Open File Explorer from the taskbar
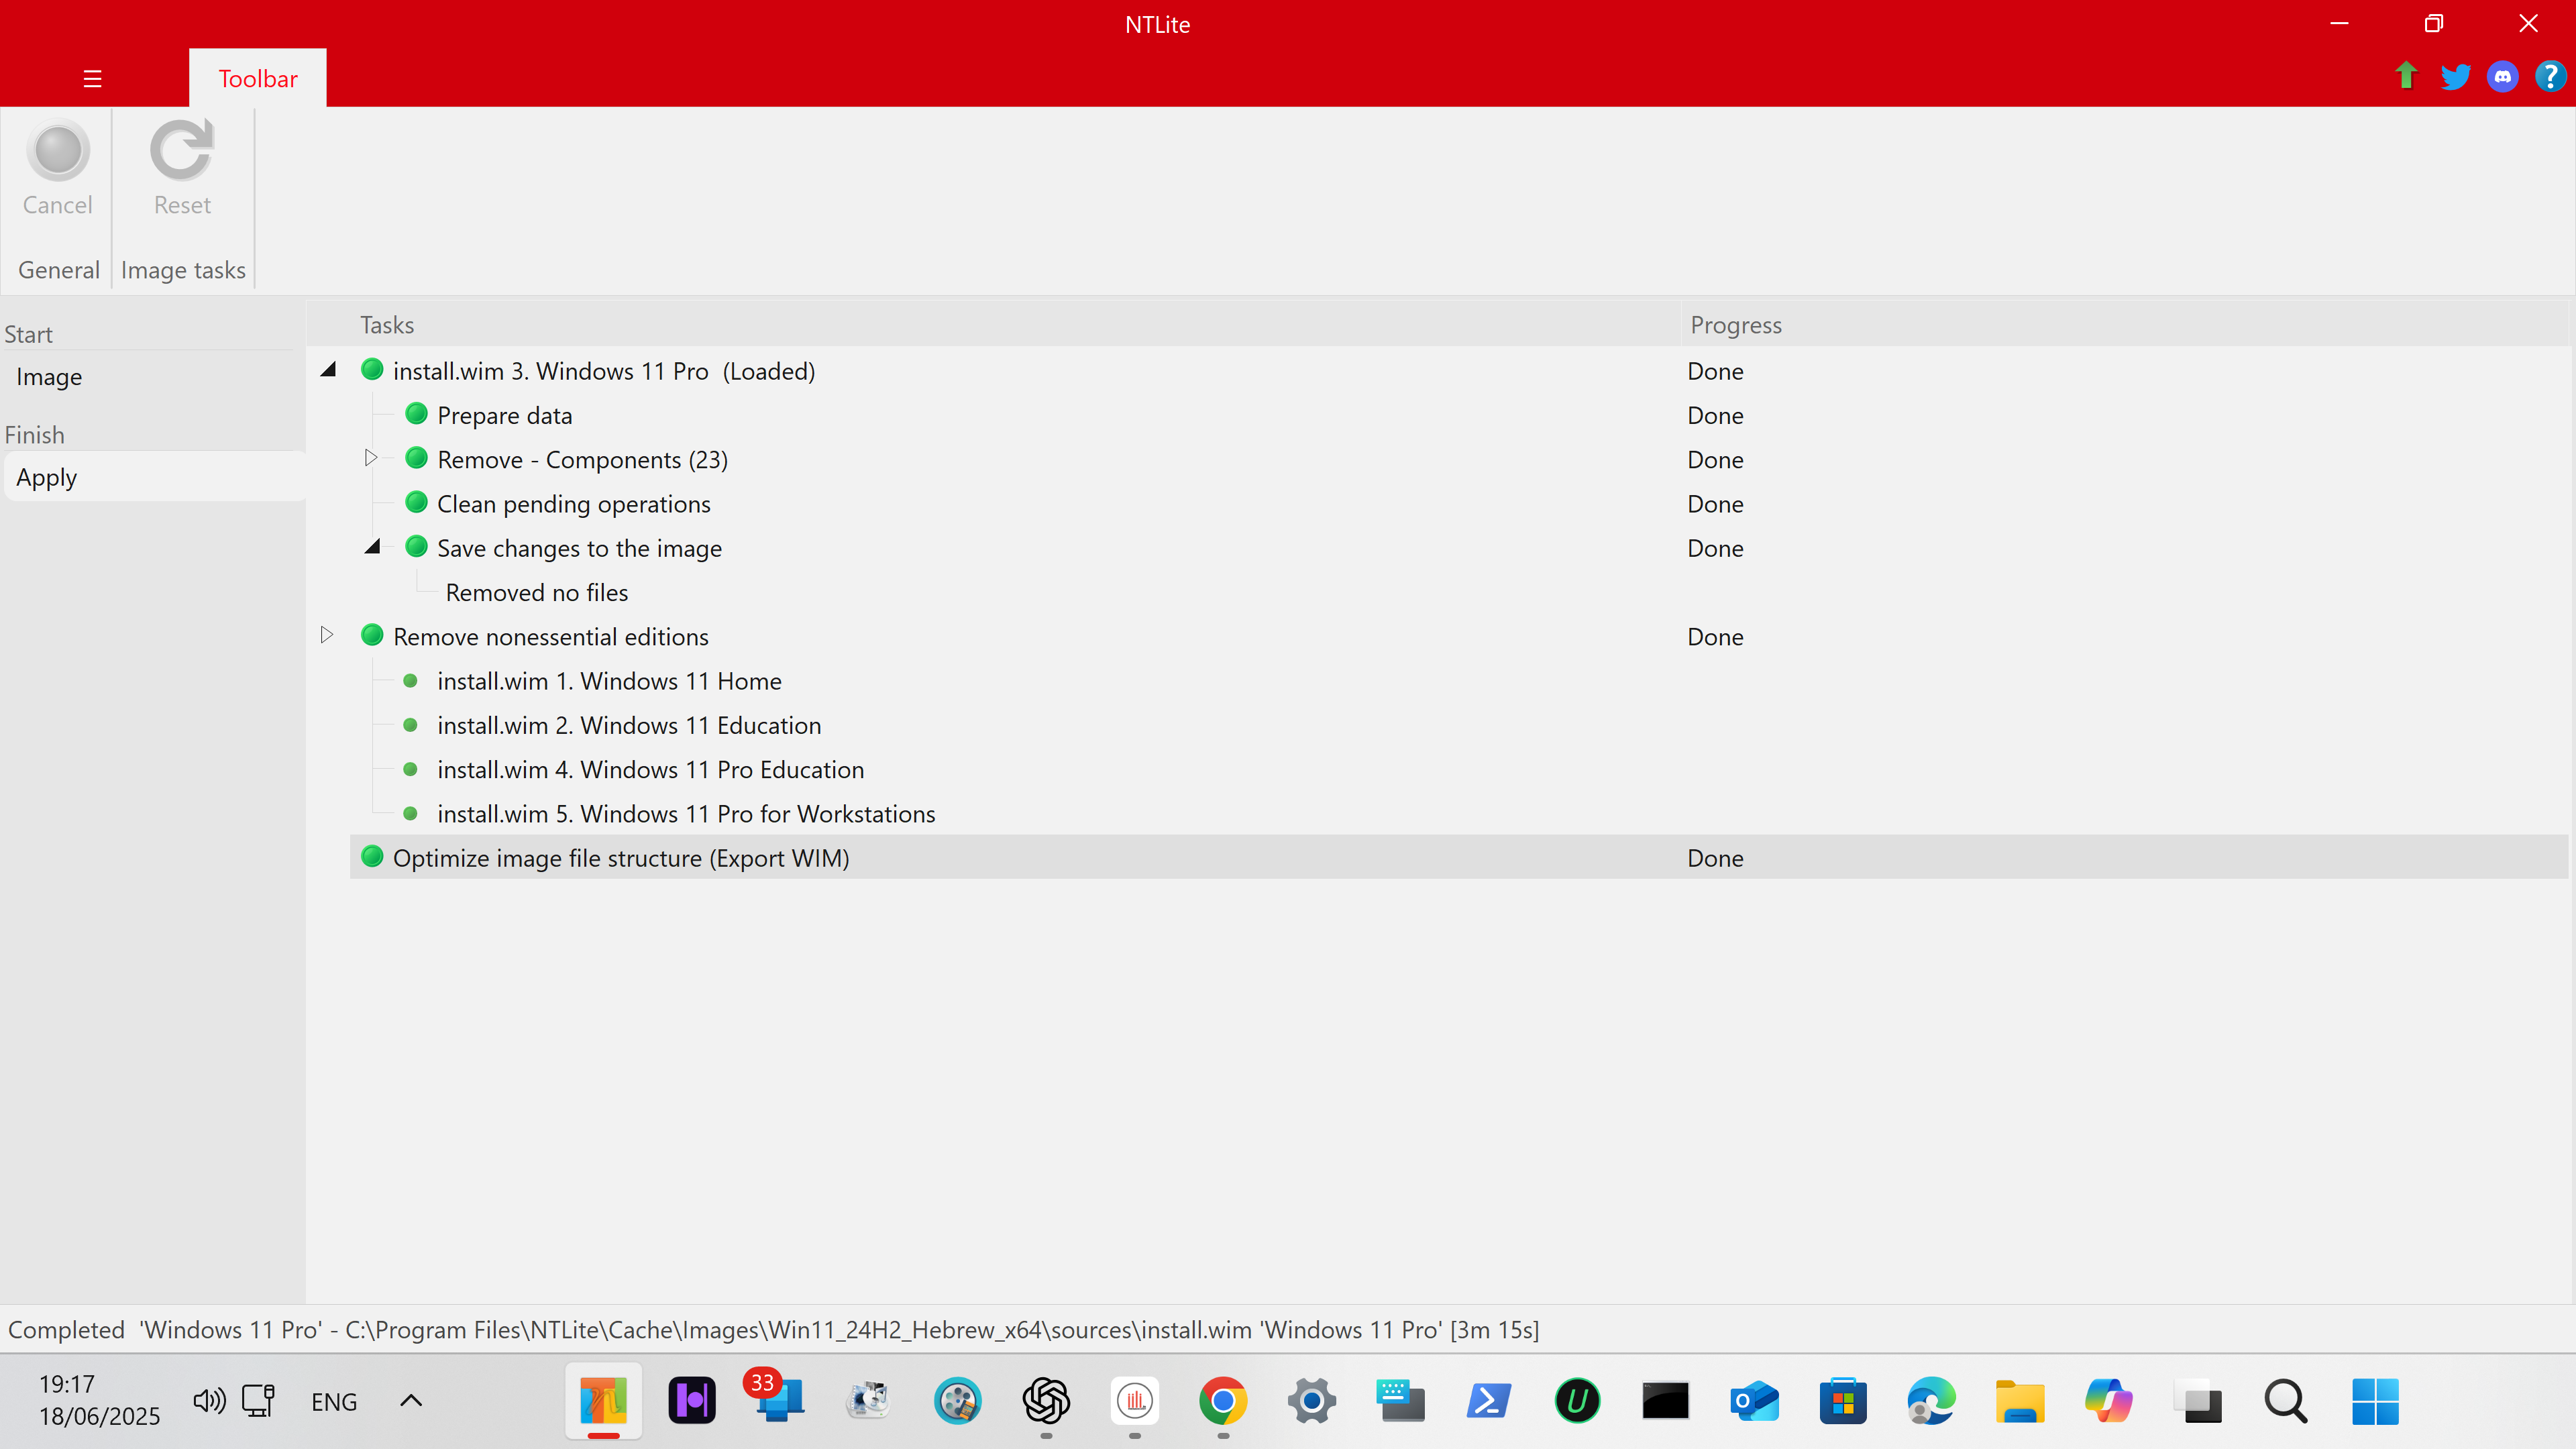2576x1449 pixels. point(2019,1401)
